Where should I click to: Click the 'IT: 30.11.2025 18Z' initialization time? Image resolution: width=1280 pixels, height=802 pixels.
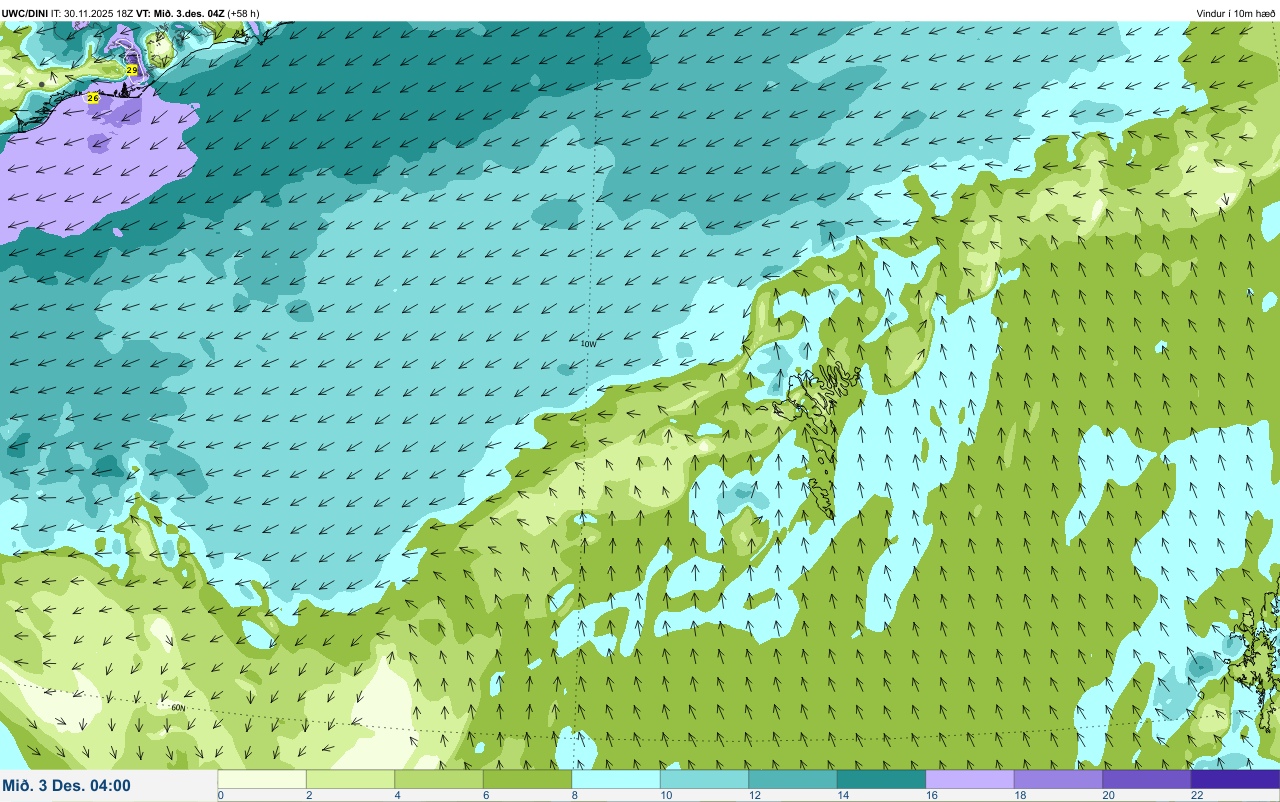coord(93,13)
